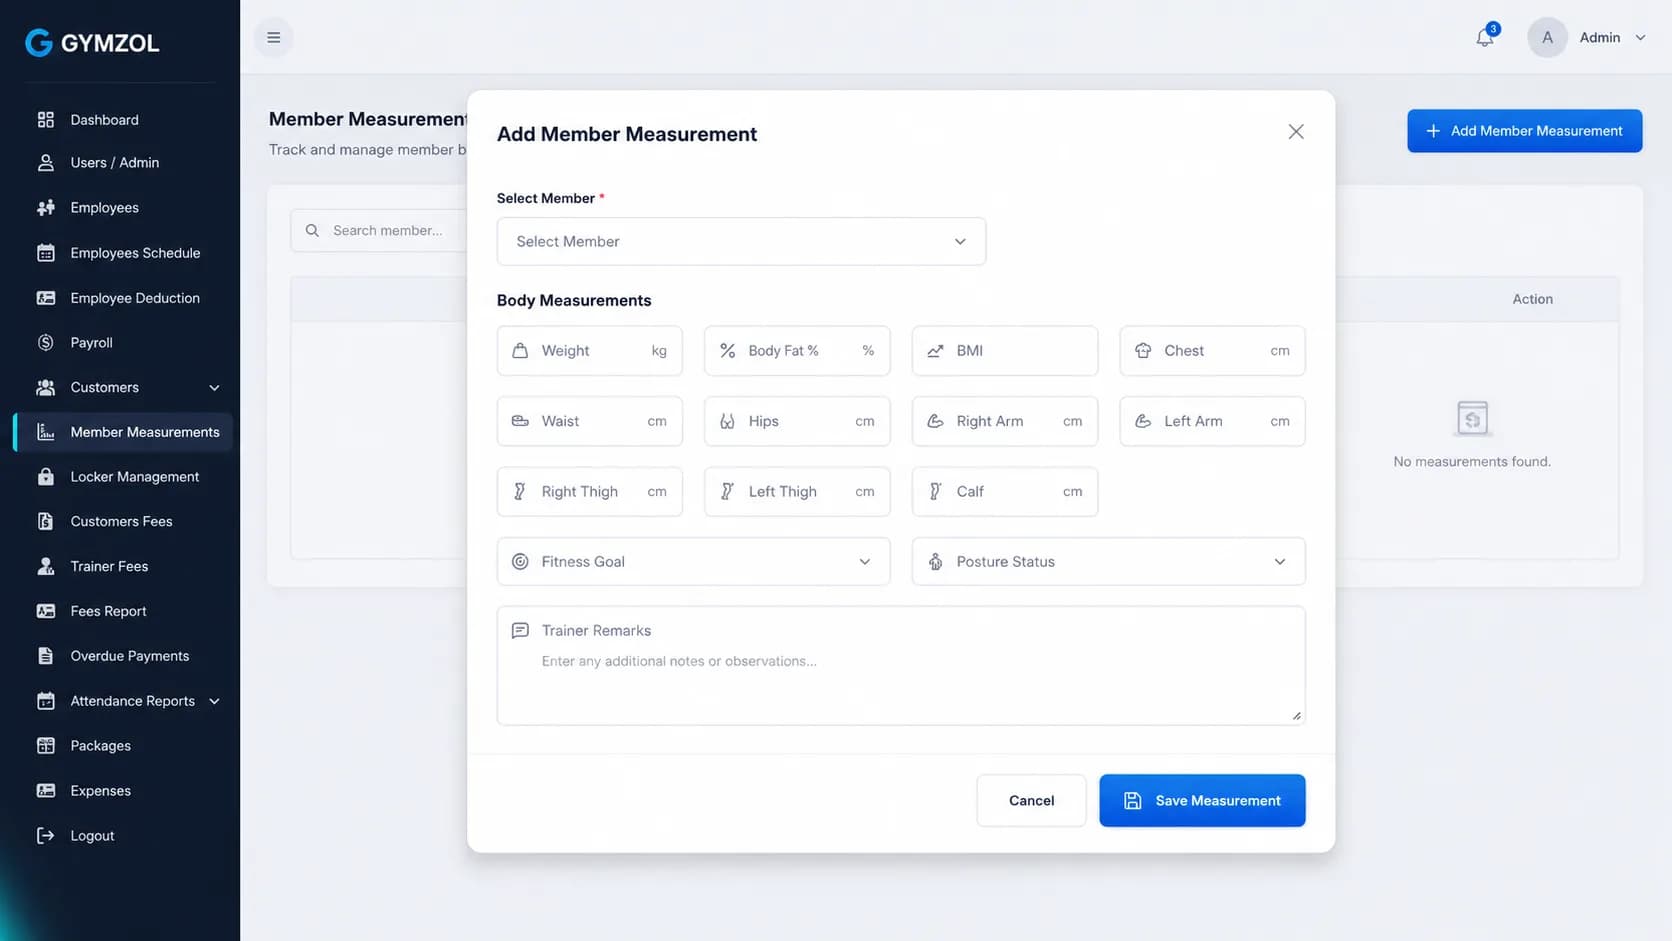The height and width of the screenshot is (941, 1672).
Task: Focus the BMI input field
Action: point(1005,351)
